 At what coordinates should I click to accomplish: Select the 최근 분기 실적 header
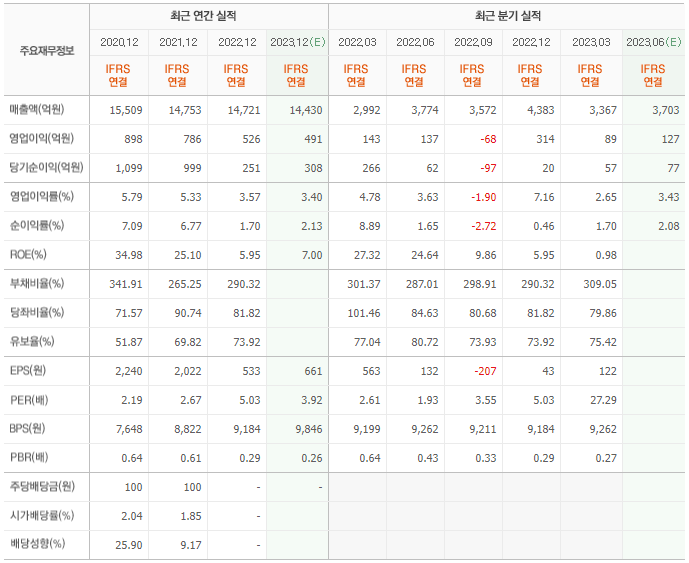coord(508,16)
